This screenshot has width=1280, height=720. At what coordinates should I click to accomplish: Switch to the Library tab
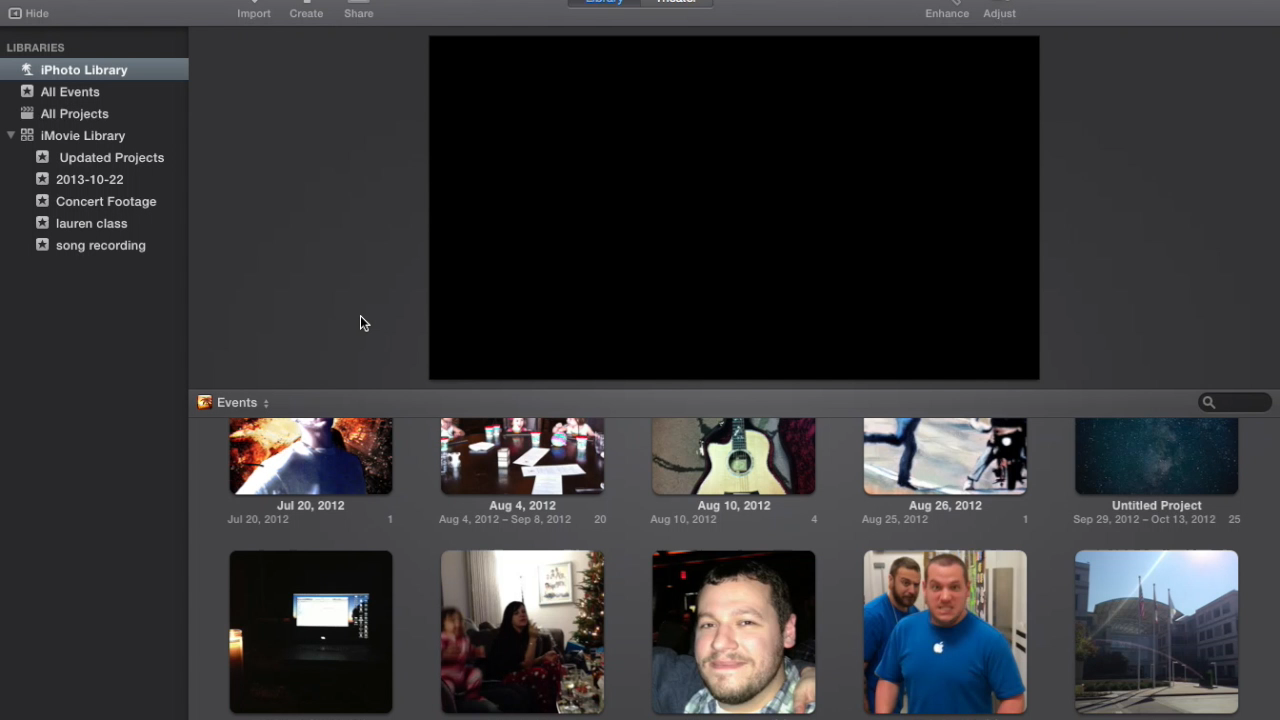click(x=605, y=3)
